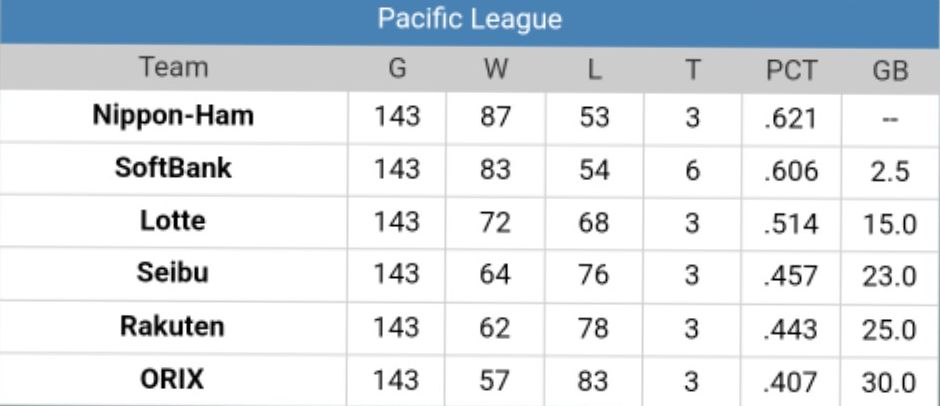Sort standings by W column header
This screenshot has width=940, height=406.
(495, 69)
